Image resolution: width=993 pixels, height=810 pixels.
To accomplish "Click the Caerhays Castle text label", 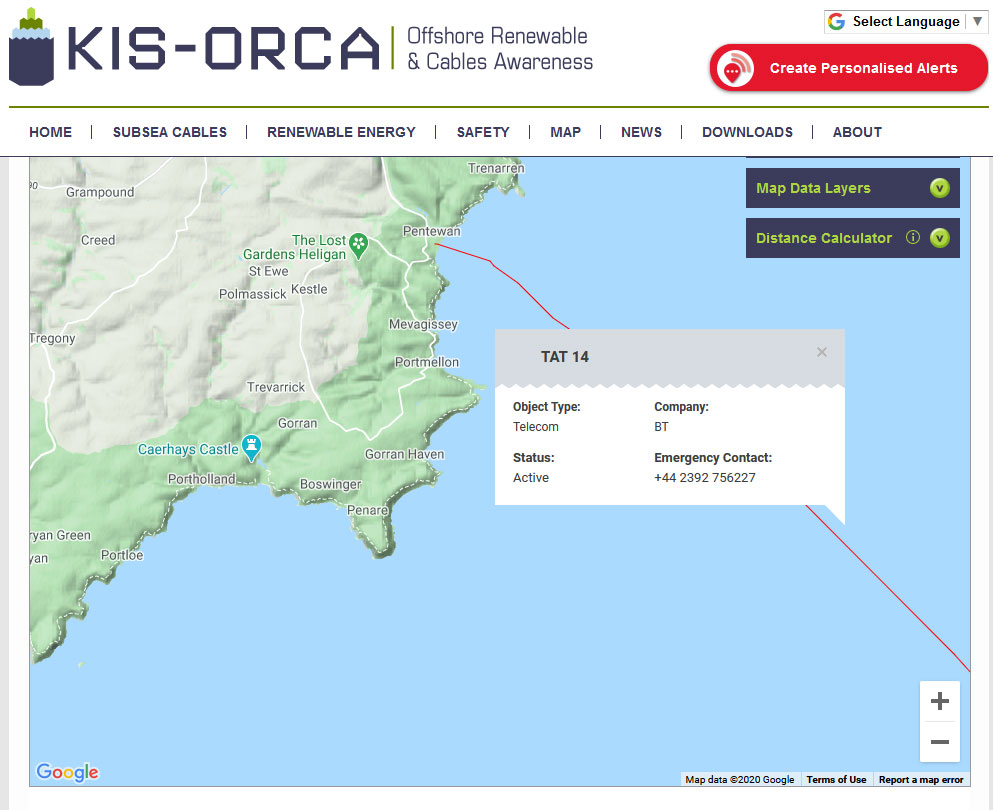I will 188,449.
